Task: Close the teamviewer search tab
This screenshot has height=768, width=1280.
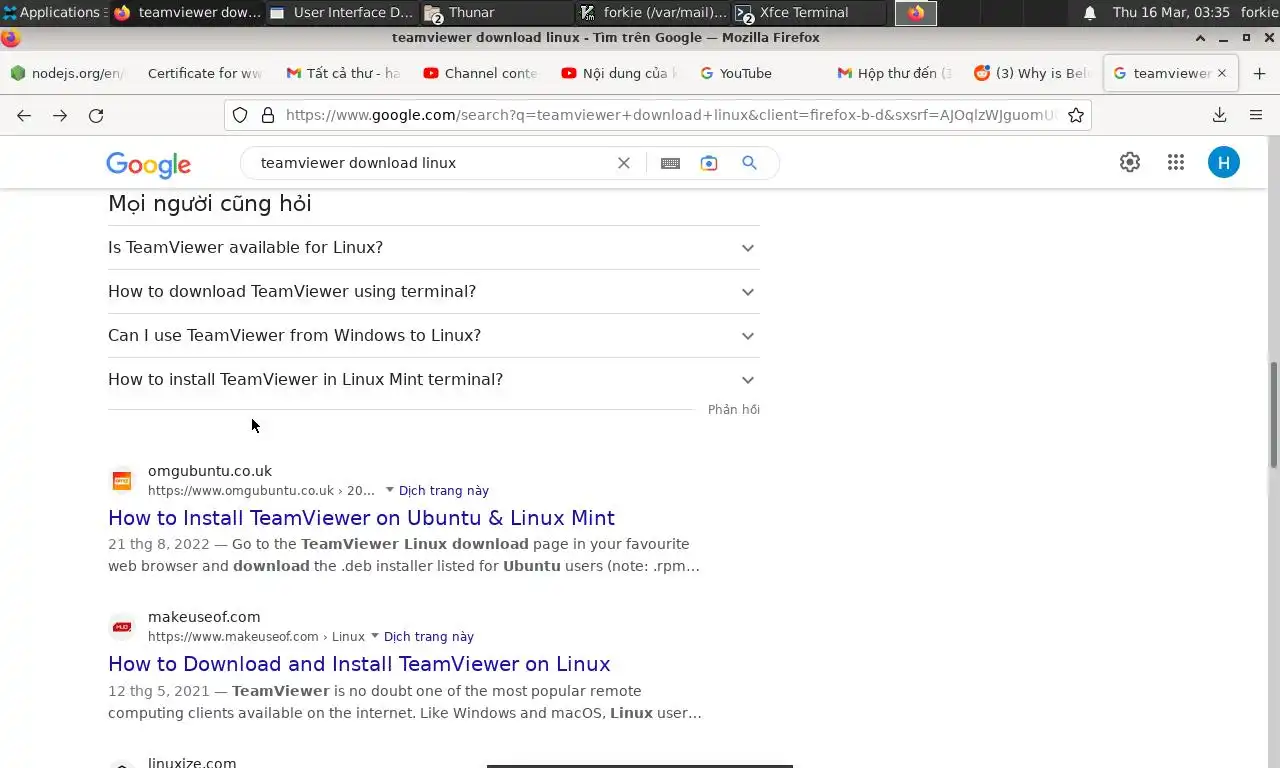Action: 1222,73
